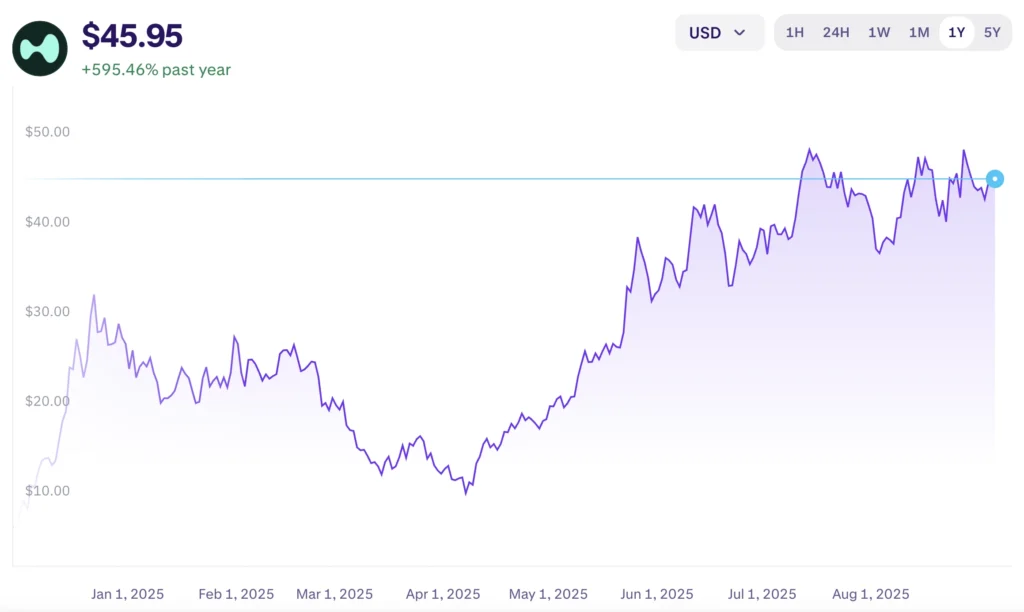The width and height of the screenshot is (1024, 612).
Task: Click the blue current-price dot on chart
Action: tap(994, 179)
